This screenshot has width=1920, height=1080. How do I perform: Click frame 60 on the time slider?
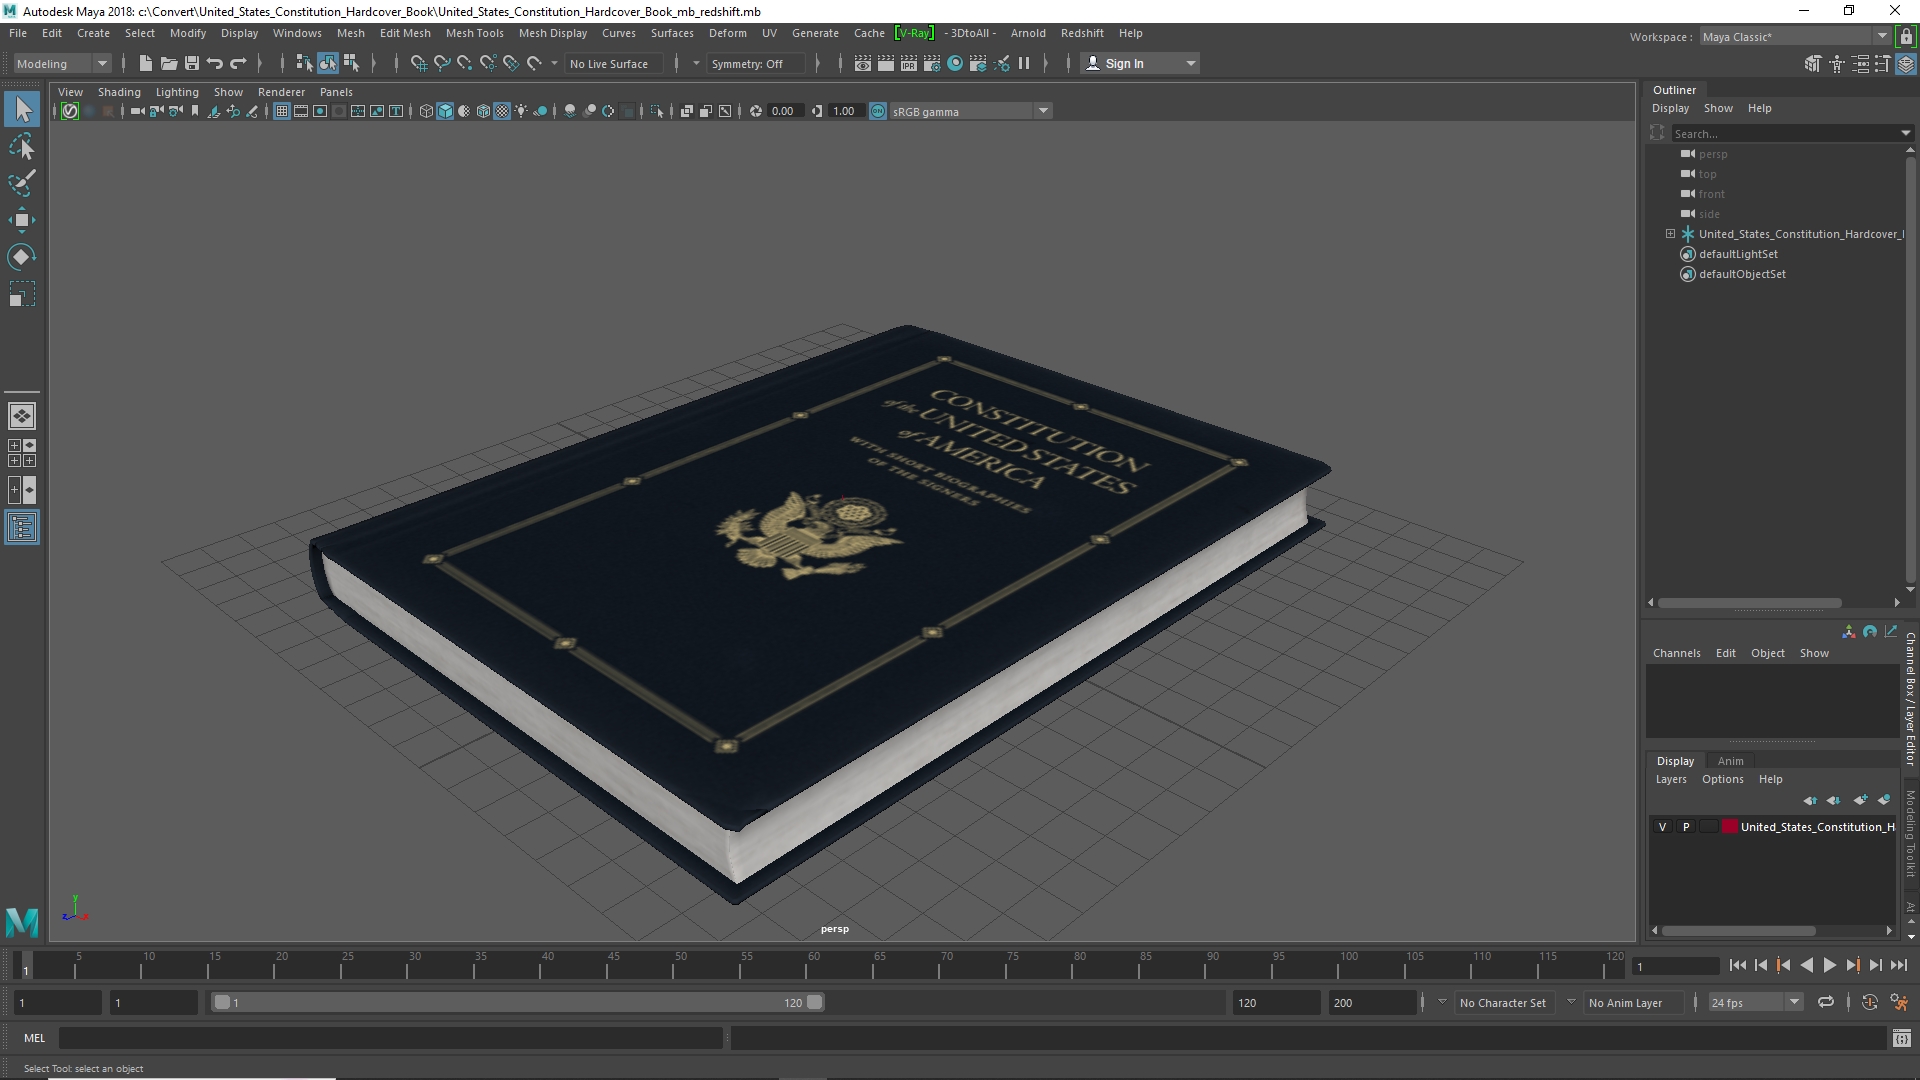813,964
